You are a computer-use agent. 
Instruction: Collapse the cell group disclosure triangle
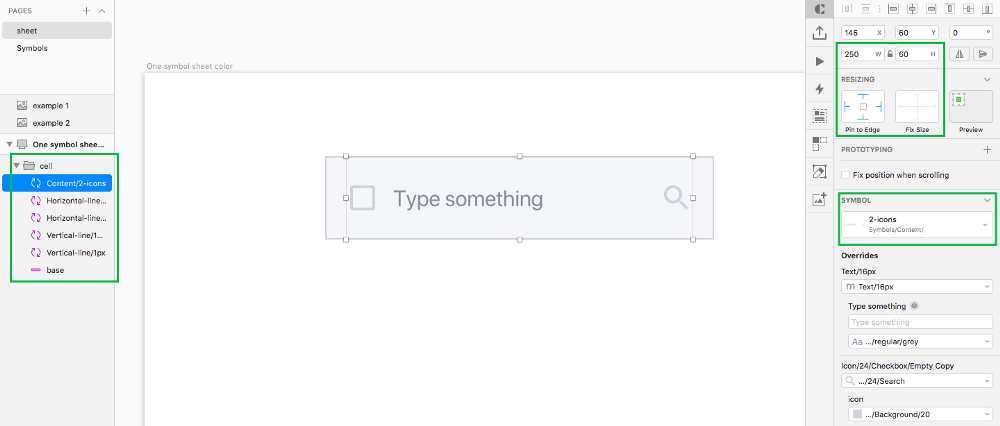17,166
